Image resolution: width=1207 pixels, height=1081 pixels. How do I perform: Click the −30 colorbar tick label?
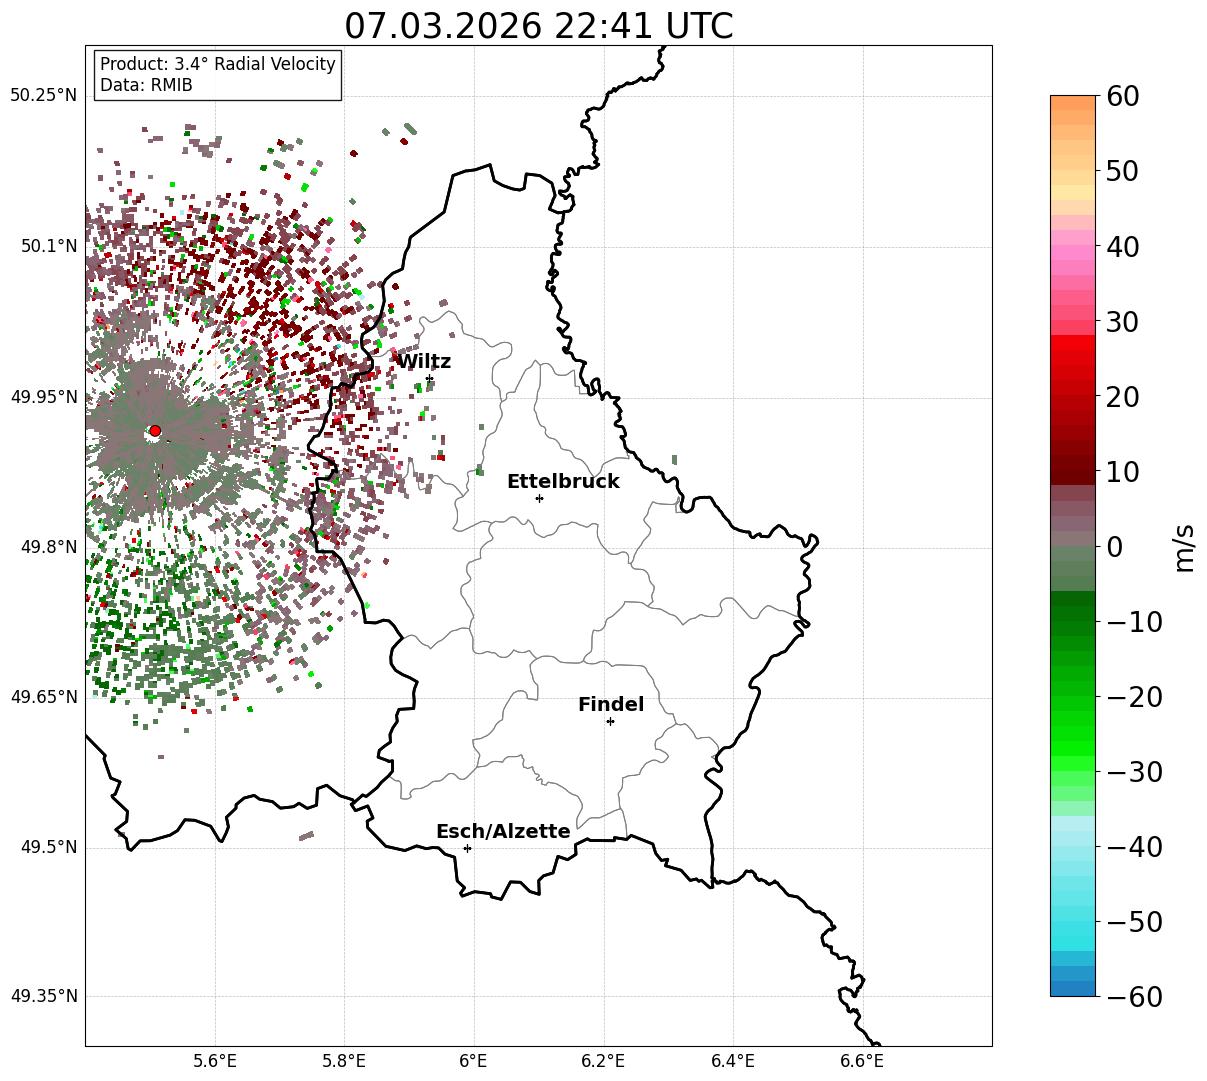1135,771
